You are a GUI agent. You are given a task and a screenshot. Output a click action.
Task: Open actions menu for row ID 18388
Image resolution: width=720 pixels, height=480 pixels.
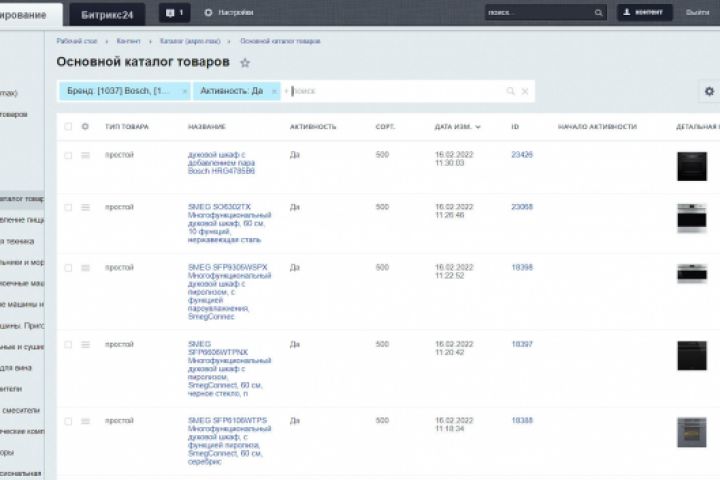point(85,421)
